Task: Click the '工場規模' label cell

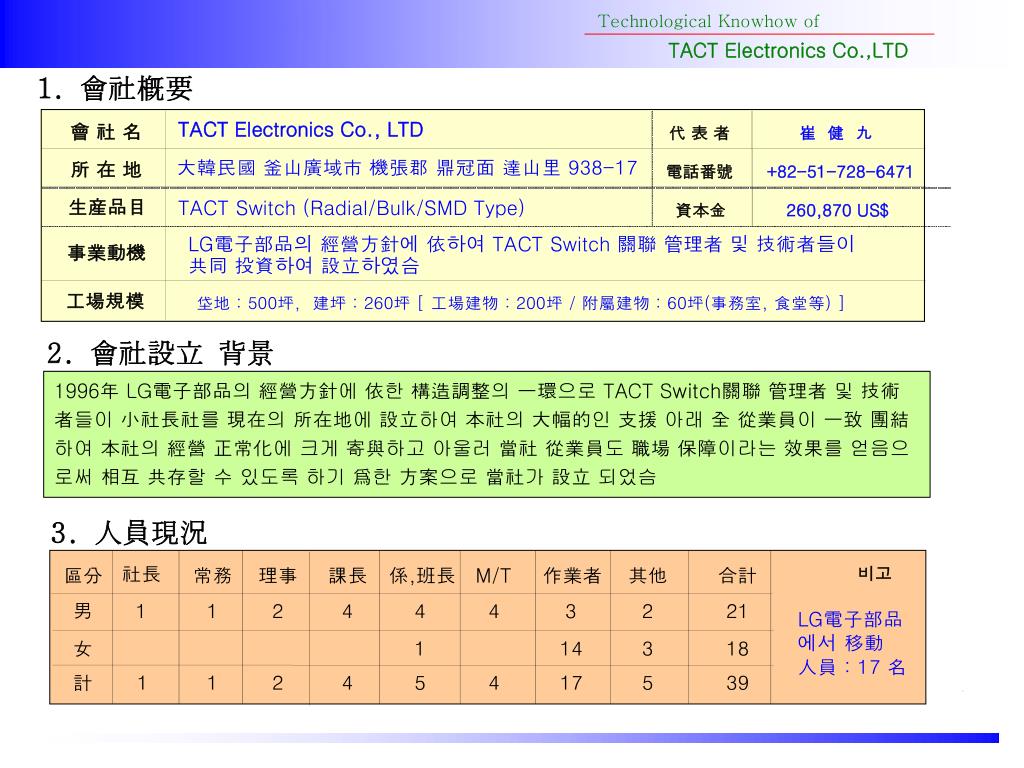Action: pyautogui.click(x=105, y=301)
